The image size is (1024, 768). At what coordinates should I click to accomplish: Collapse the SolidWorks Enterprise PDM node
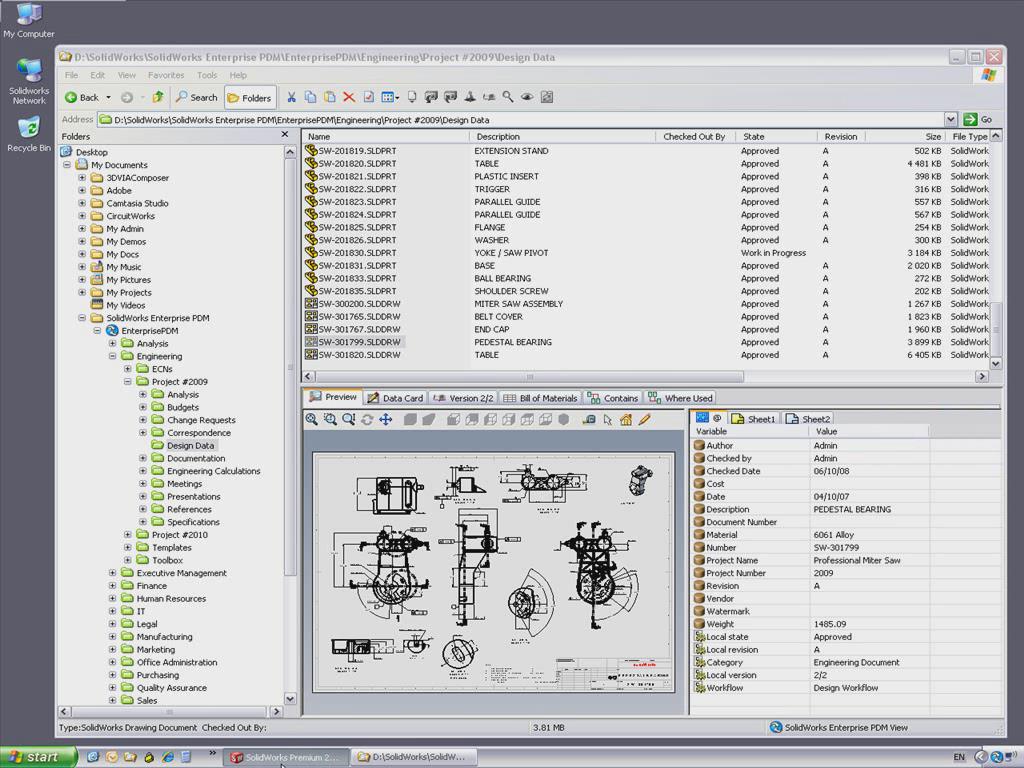[82, 318]
